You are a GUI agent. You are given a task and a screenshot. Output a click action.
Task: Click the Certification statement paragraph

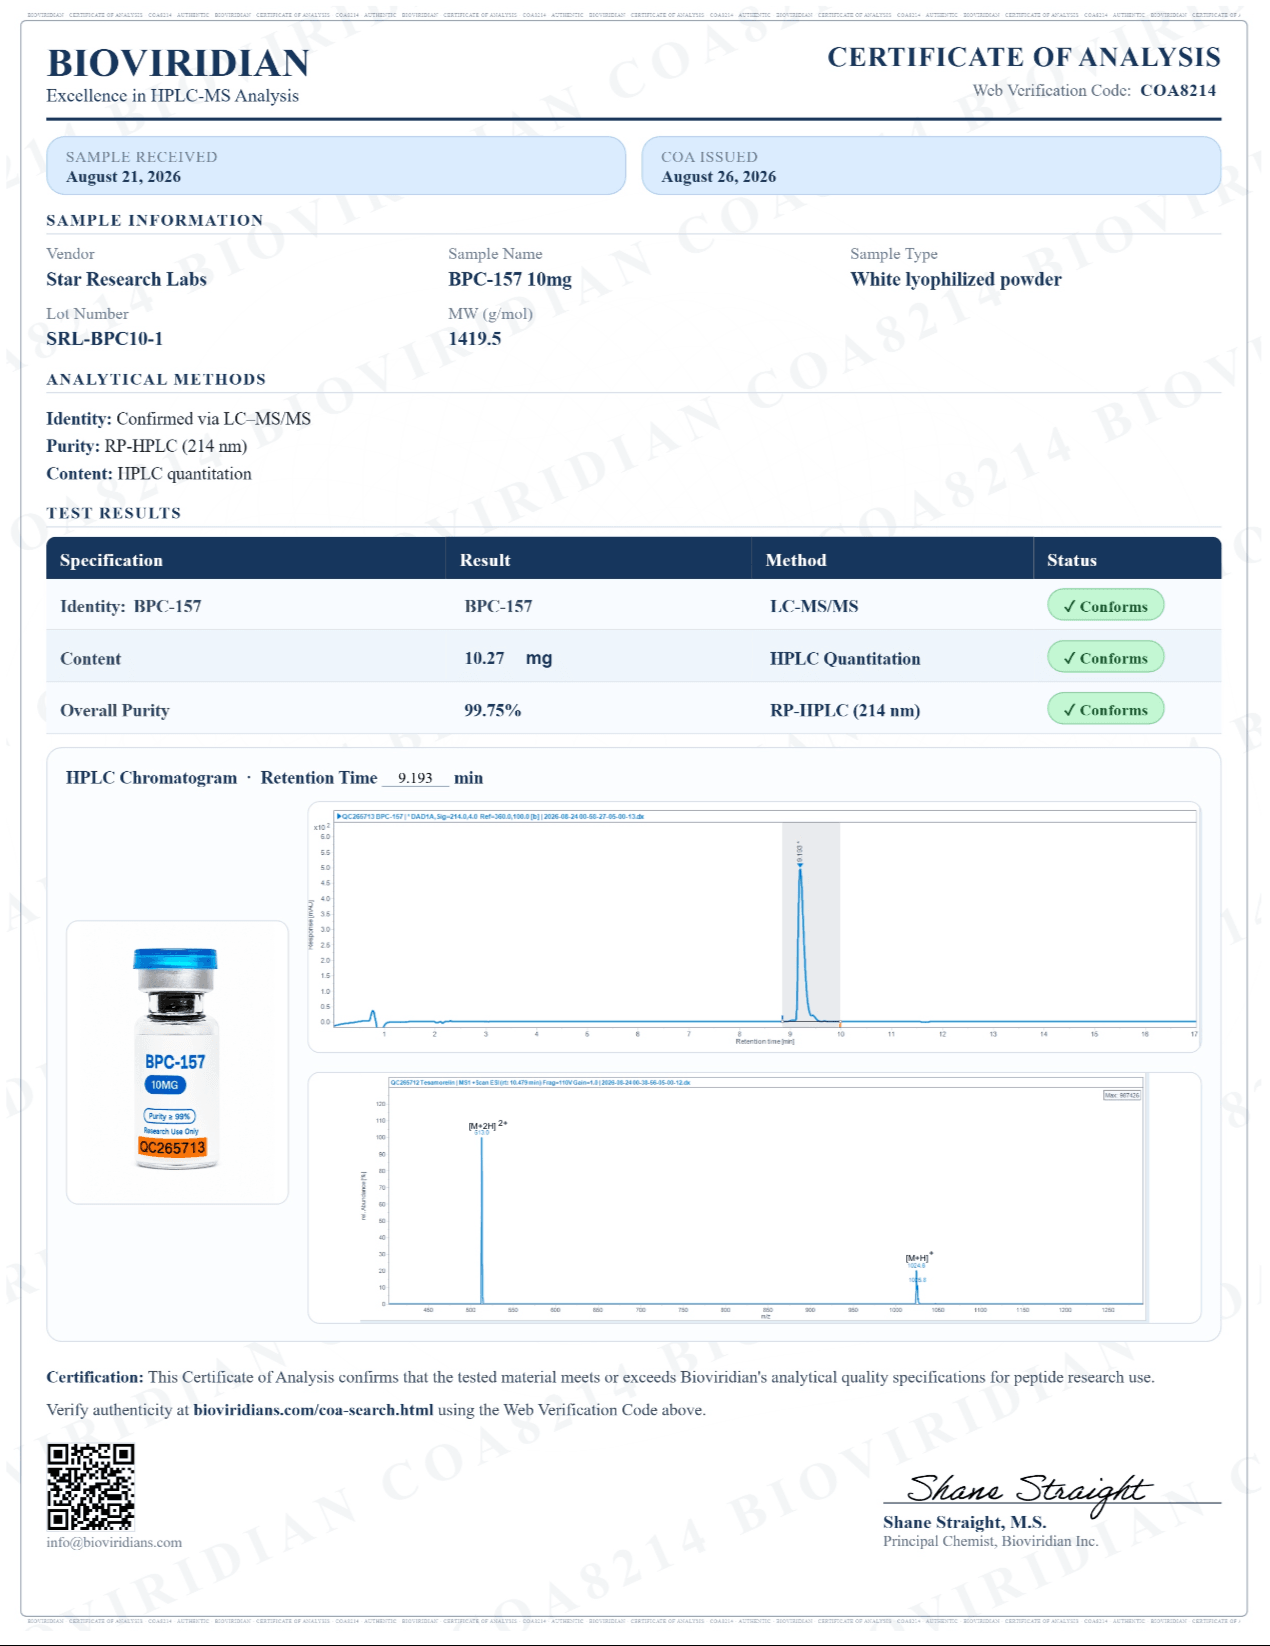[x=600, y=1377]
